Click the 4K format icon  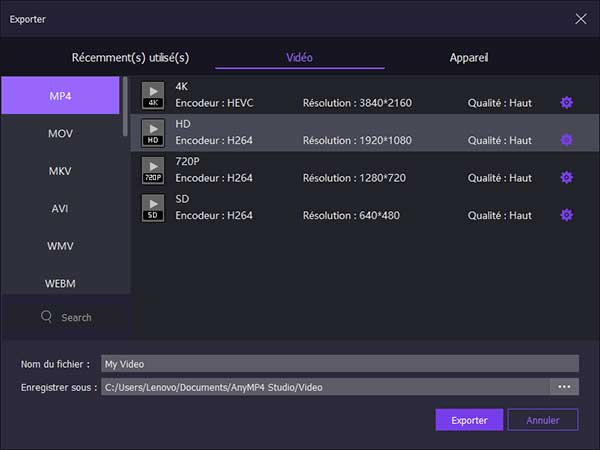point(152,96)
